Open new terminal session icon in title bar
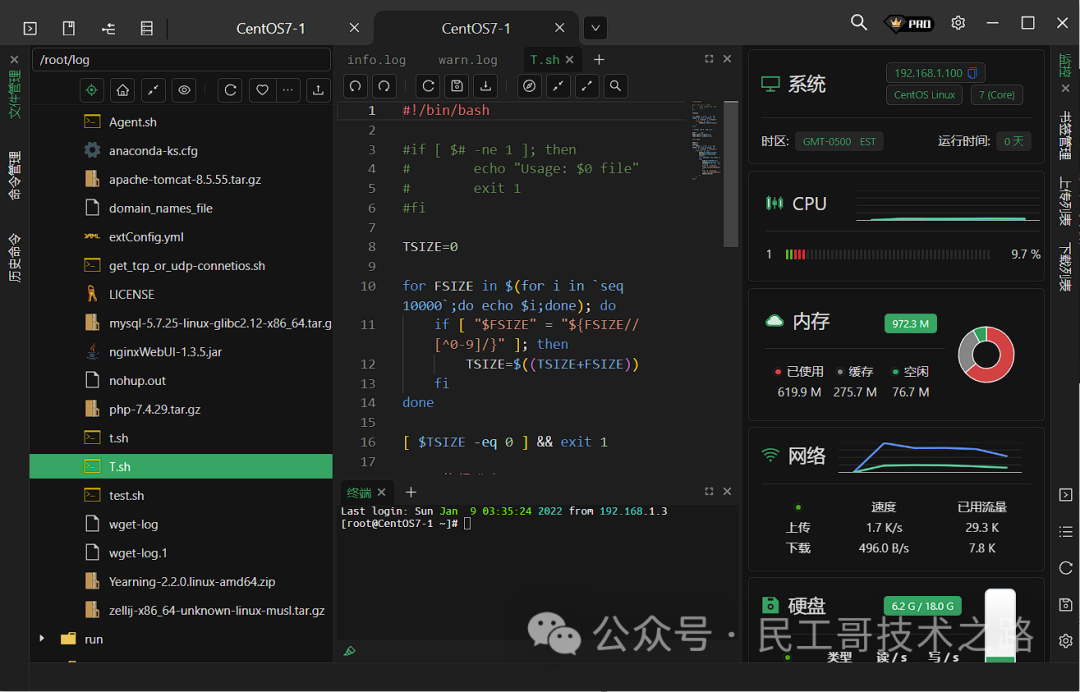The width and height of the screenshot is (1080, 692). click(30, 28)
